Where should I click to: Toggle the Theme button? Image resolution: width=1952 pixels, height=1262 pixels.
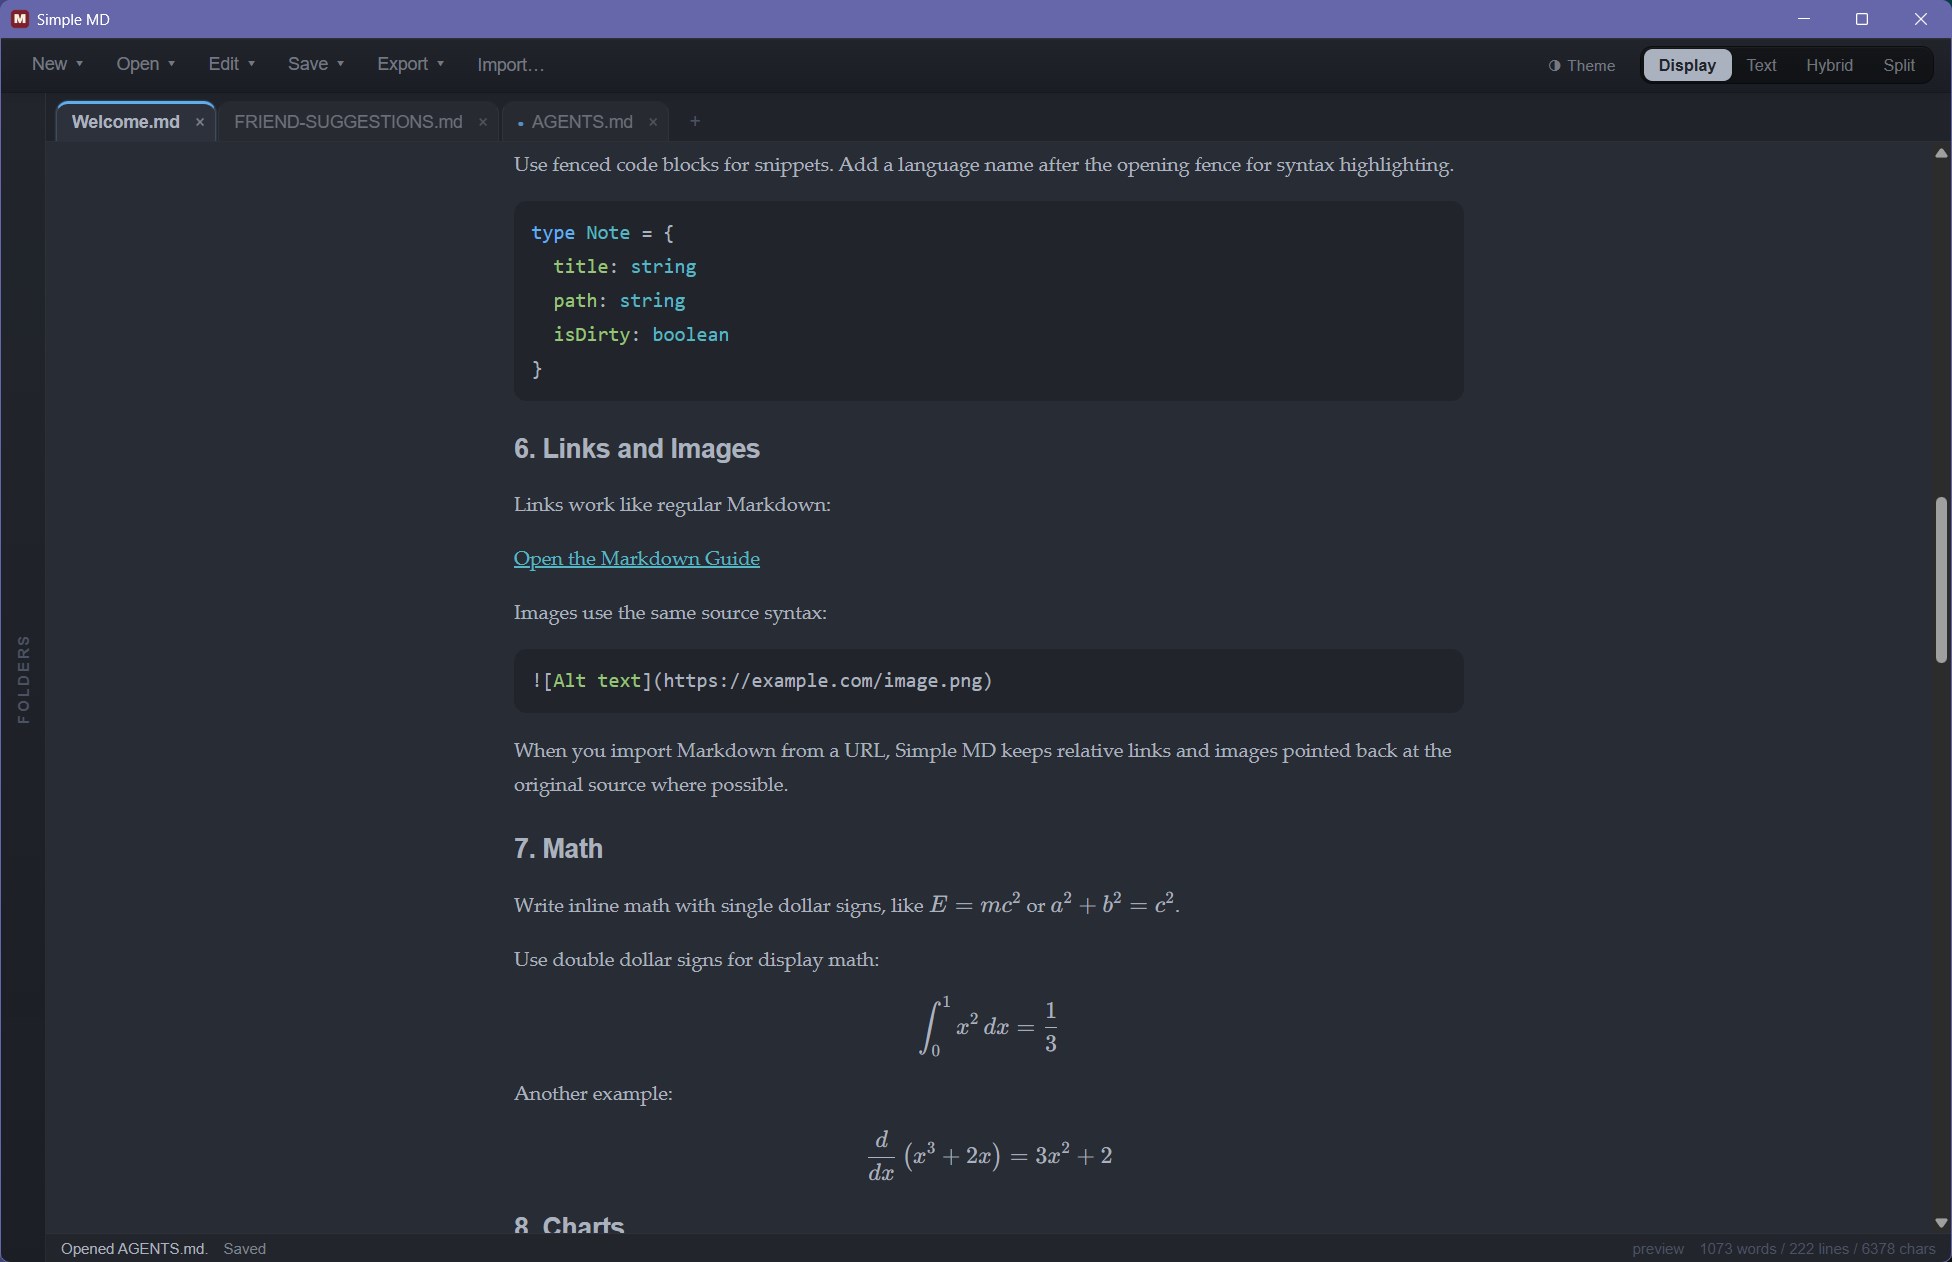[x=1582, y=65]
